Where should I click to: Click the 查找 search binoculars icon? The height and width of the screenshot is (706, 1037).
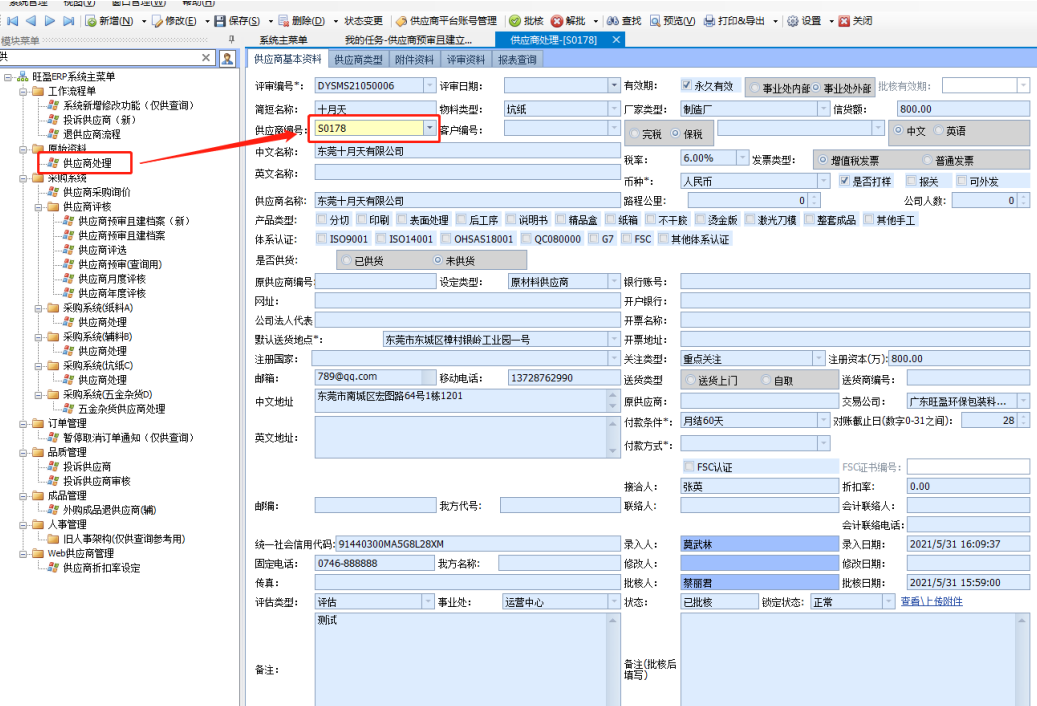(x=613, y=21)
